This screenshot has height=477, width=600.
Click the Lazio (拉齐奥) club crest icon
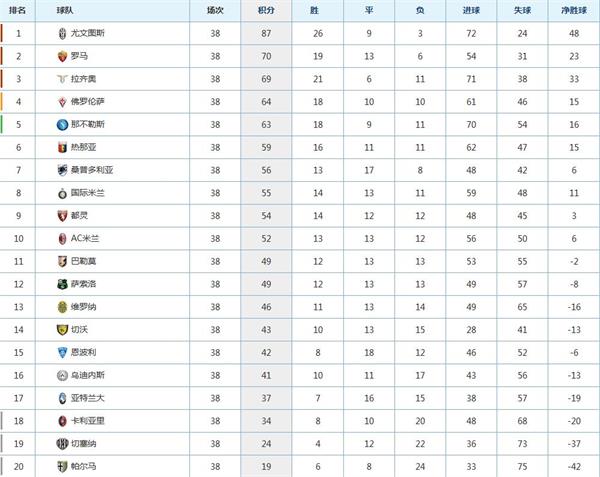pos(63,78)
